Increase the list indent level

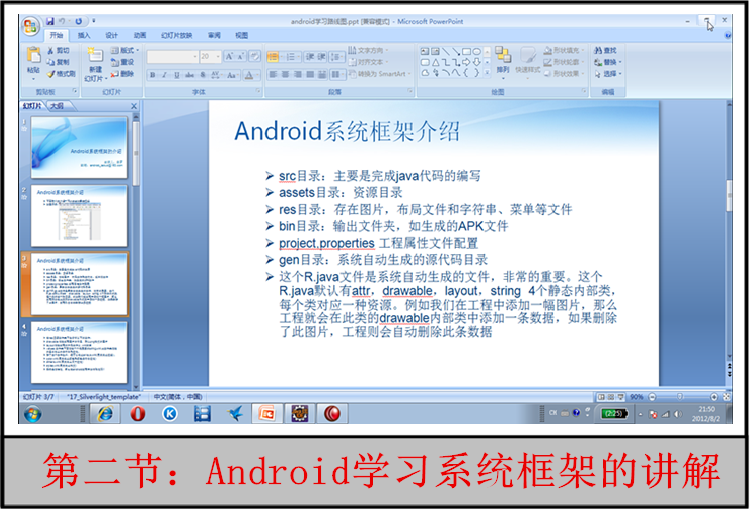pos(321,57)
